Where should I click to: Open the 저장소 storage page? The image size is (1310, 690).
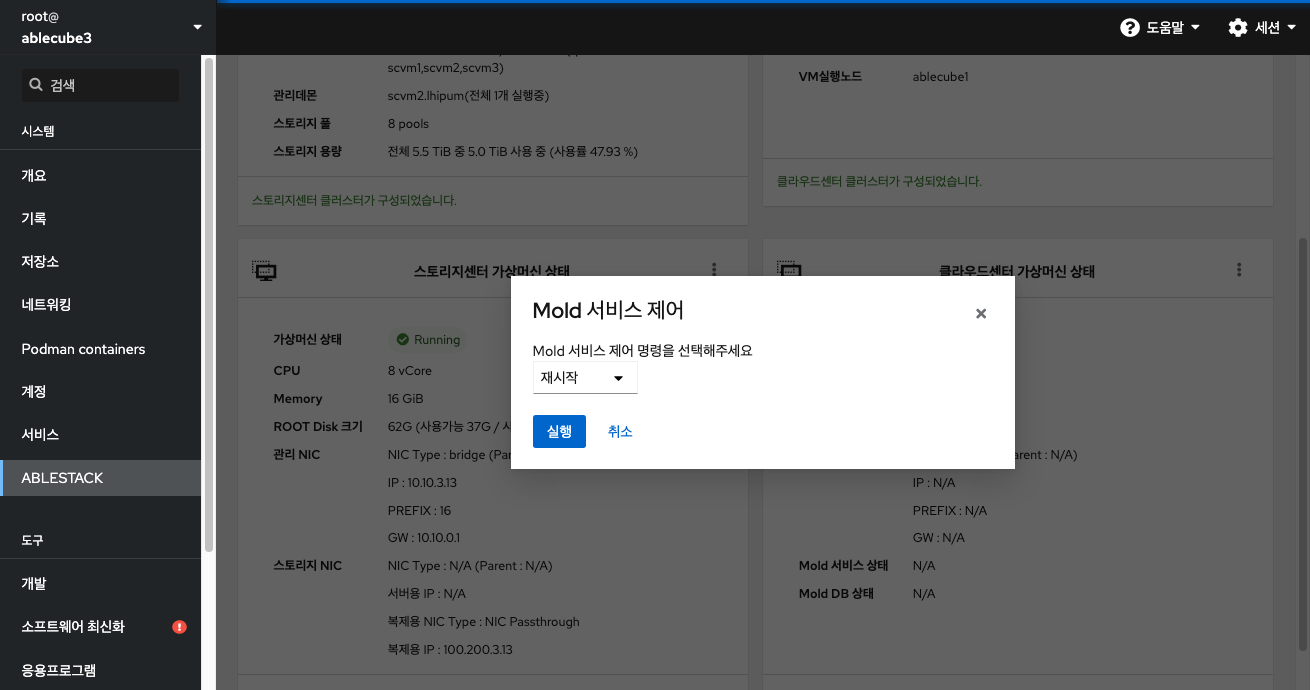pyautogui.click(x=100, y=261)
